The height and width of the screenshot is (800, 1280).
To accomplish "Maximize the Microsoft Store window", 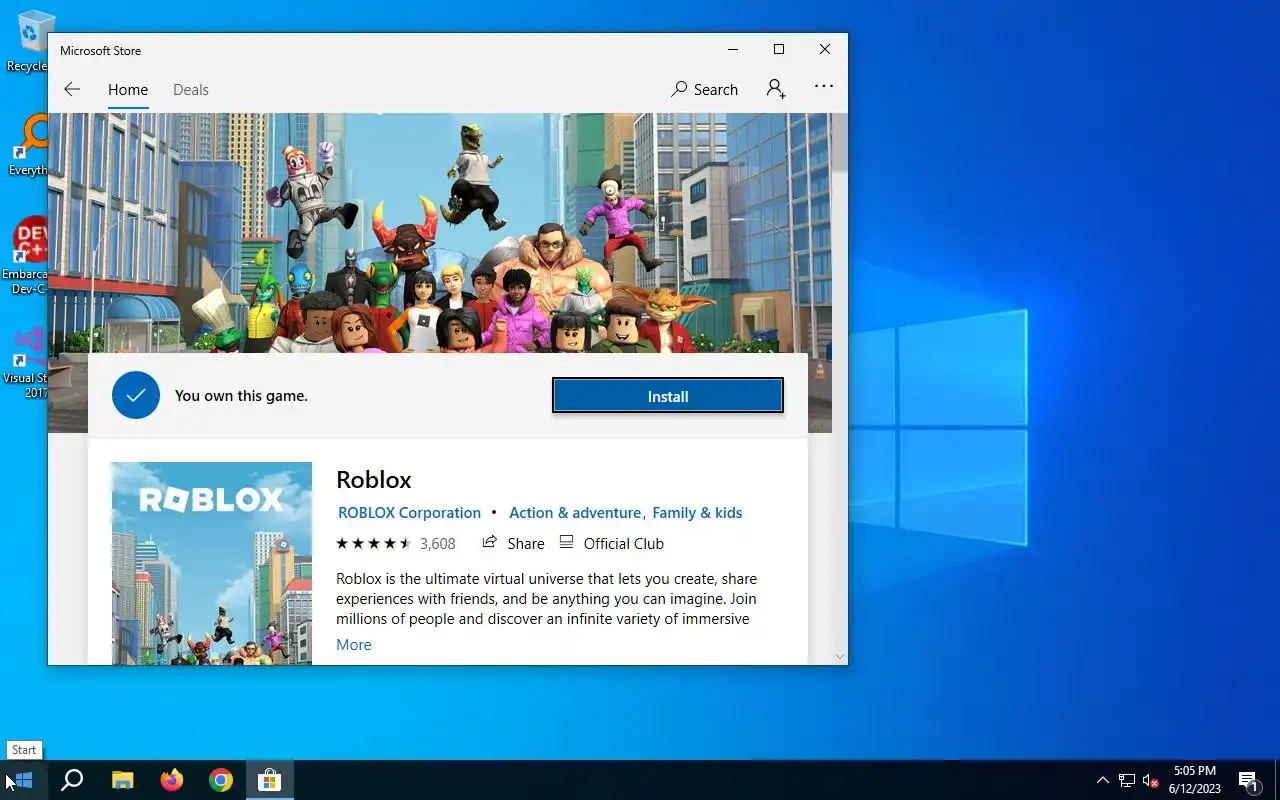I will [779, 49].
